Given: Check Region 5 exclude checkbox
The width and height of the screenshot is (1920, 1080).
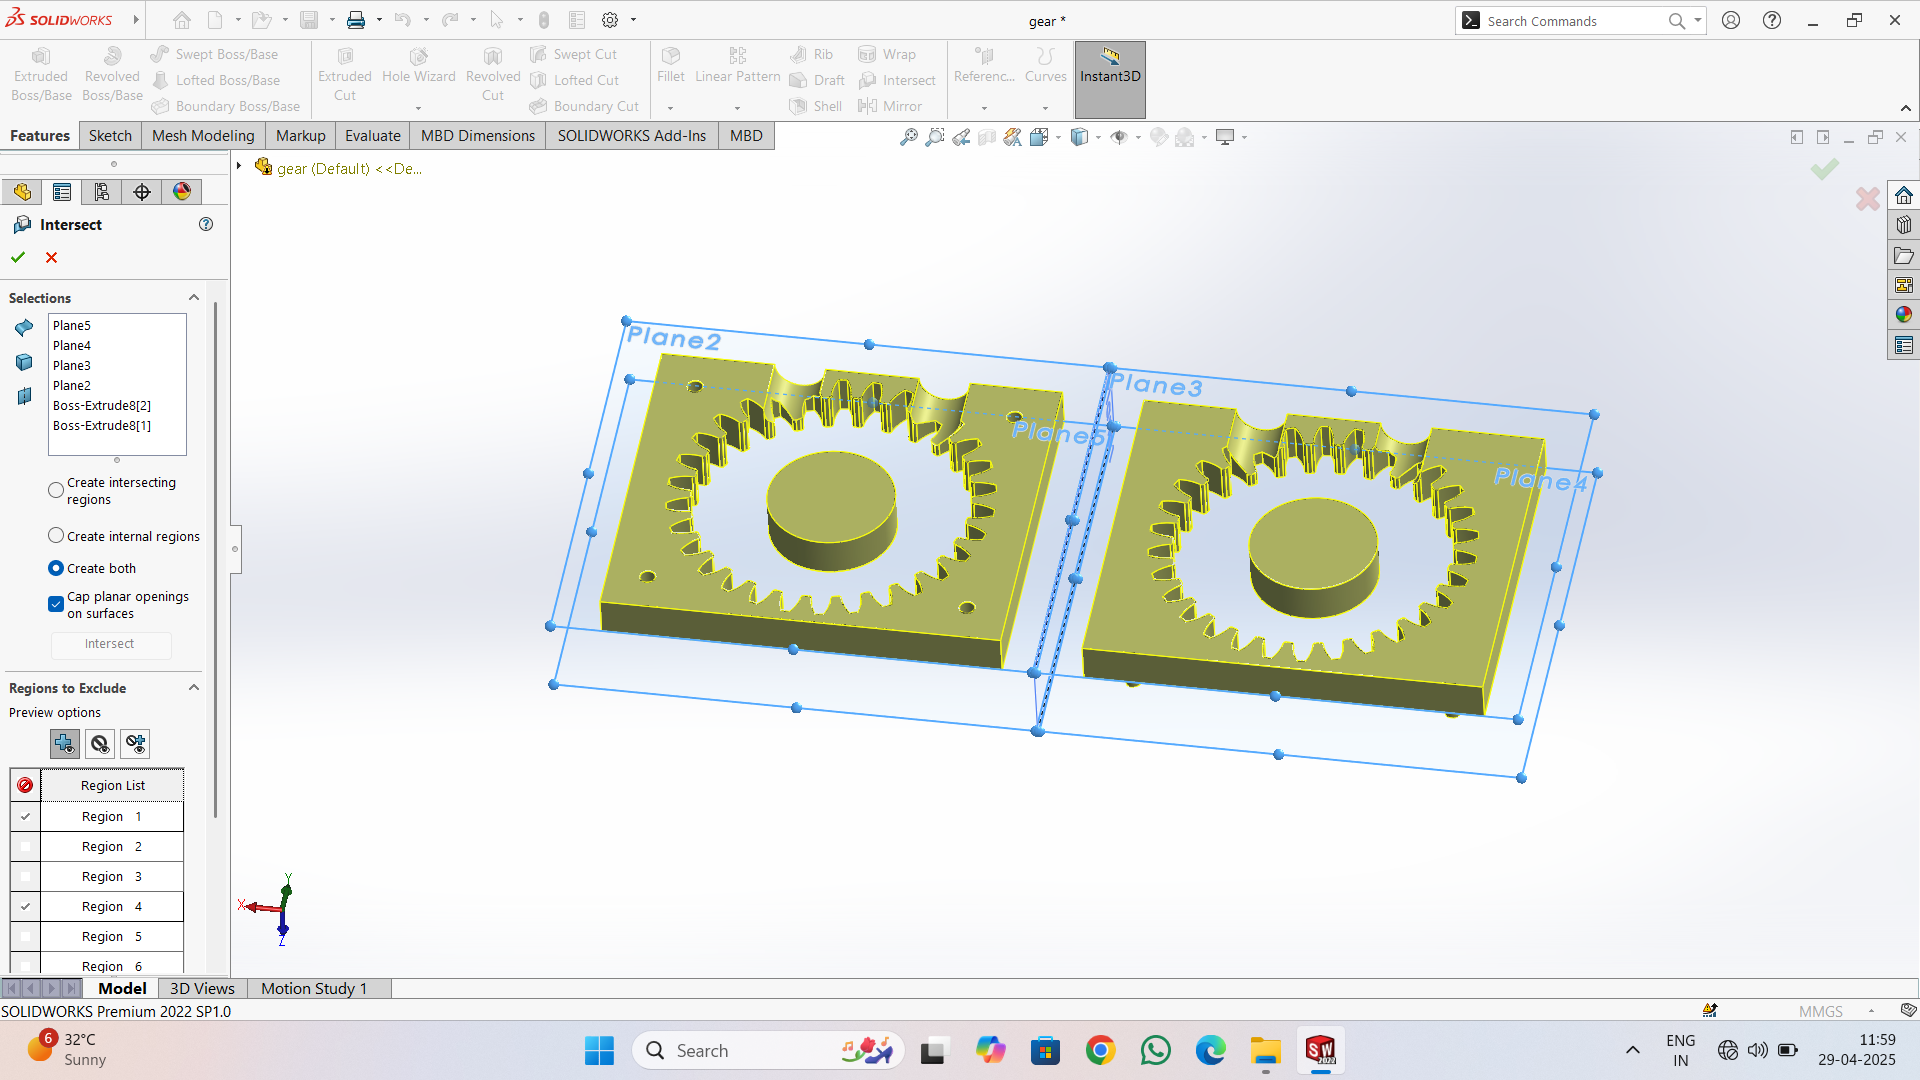Looking at the screenshot, I should 25,936.
